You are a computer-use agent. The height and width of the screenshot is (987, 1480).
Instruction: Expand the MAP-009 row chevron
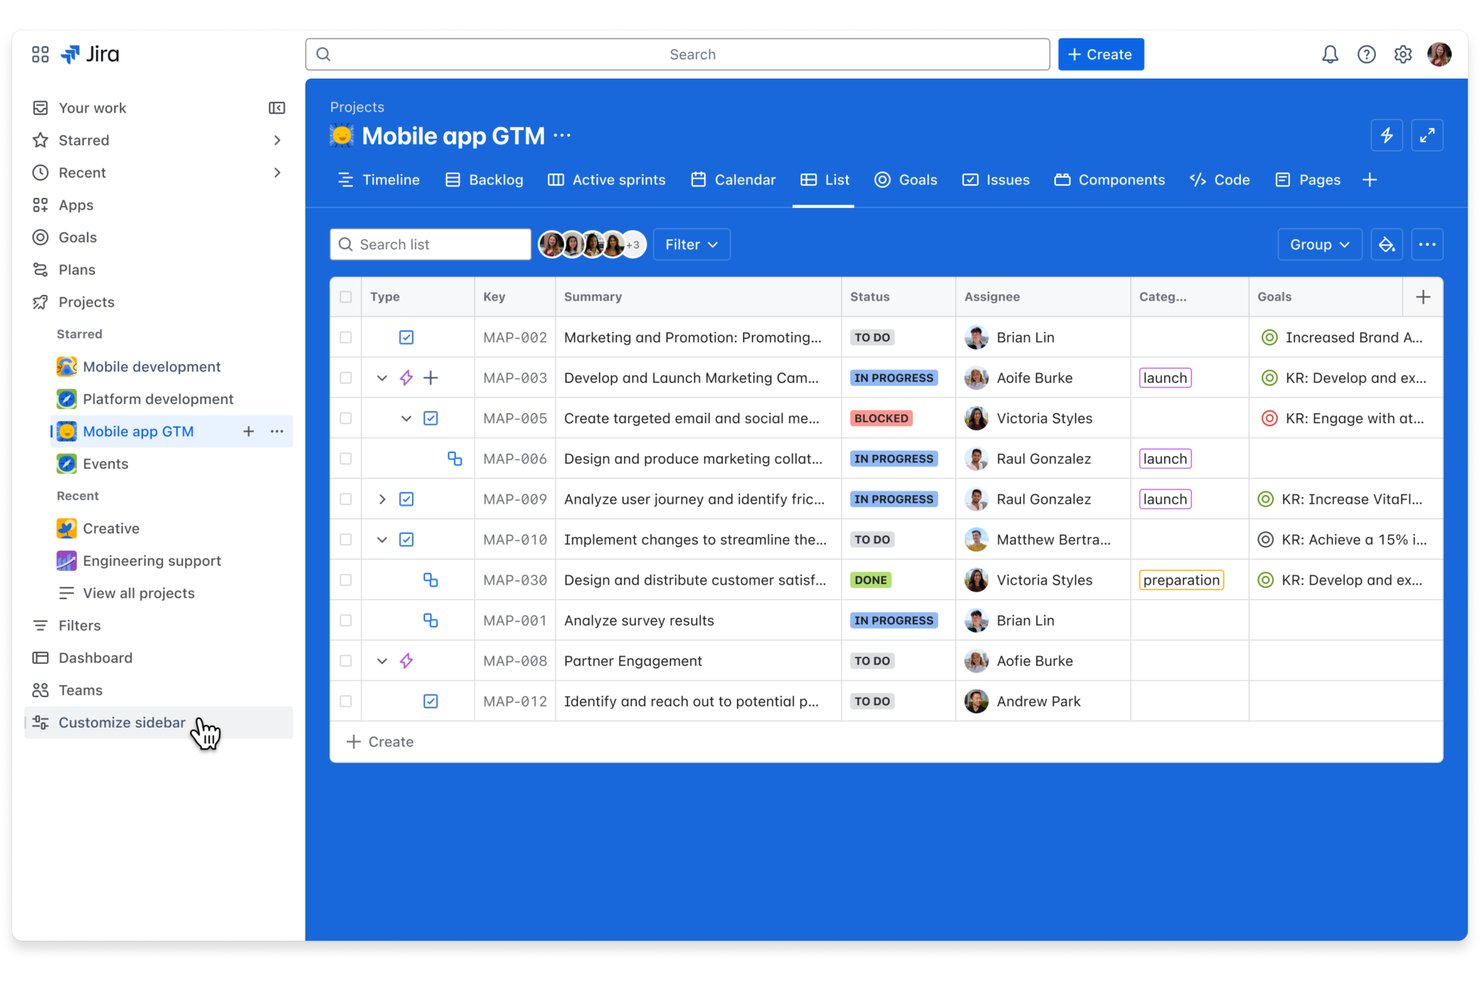(382, 499)
